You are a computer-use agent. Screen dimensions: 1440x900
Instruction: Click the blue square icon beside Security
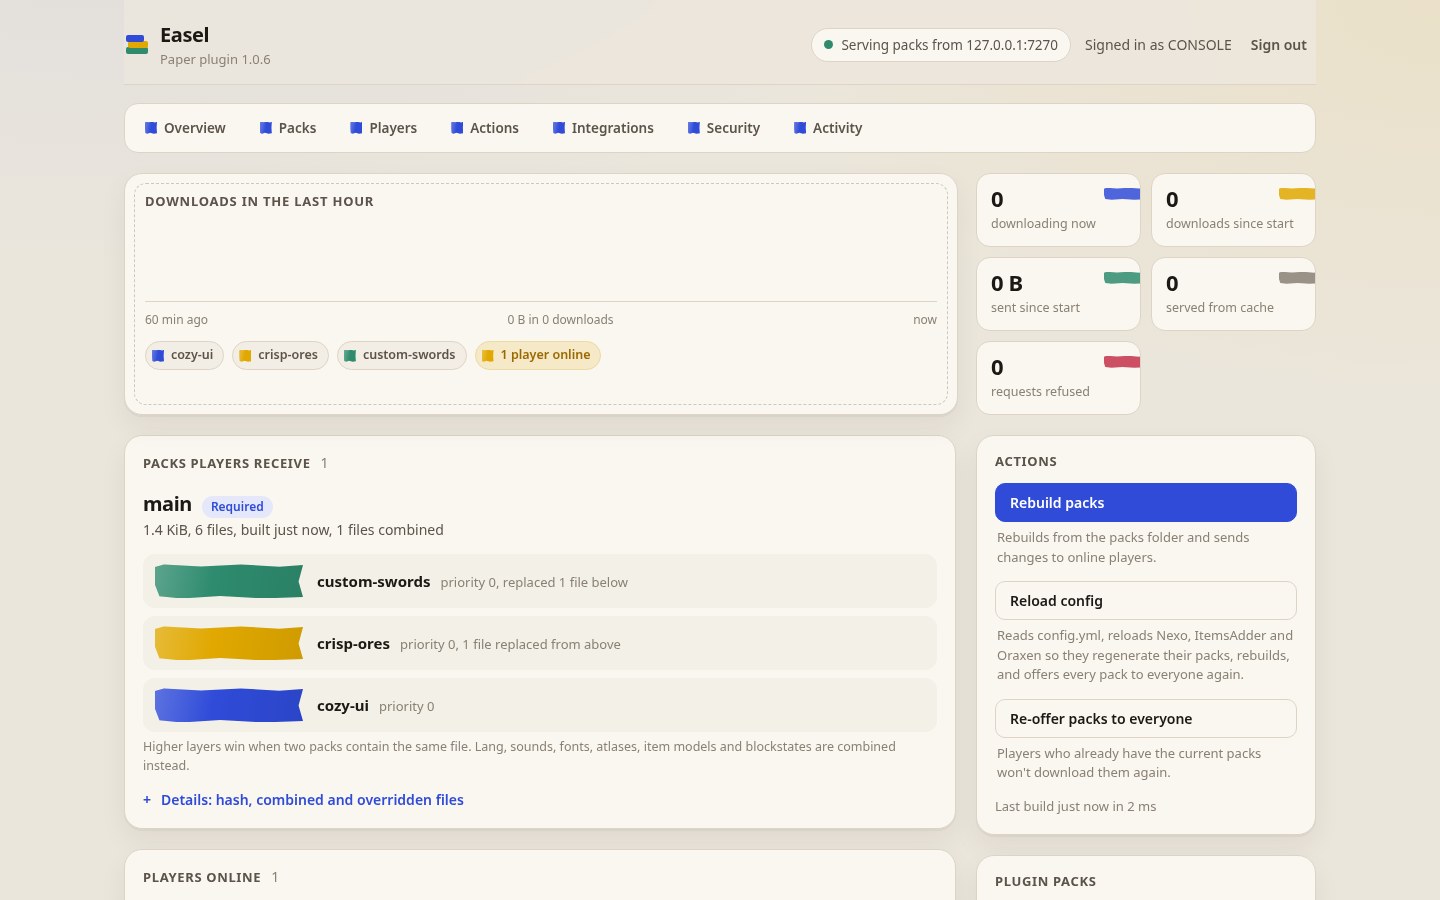tap(694, 128)
